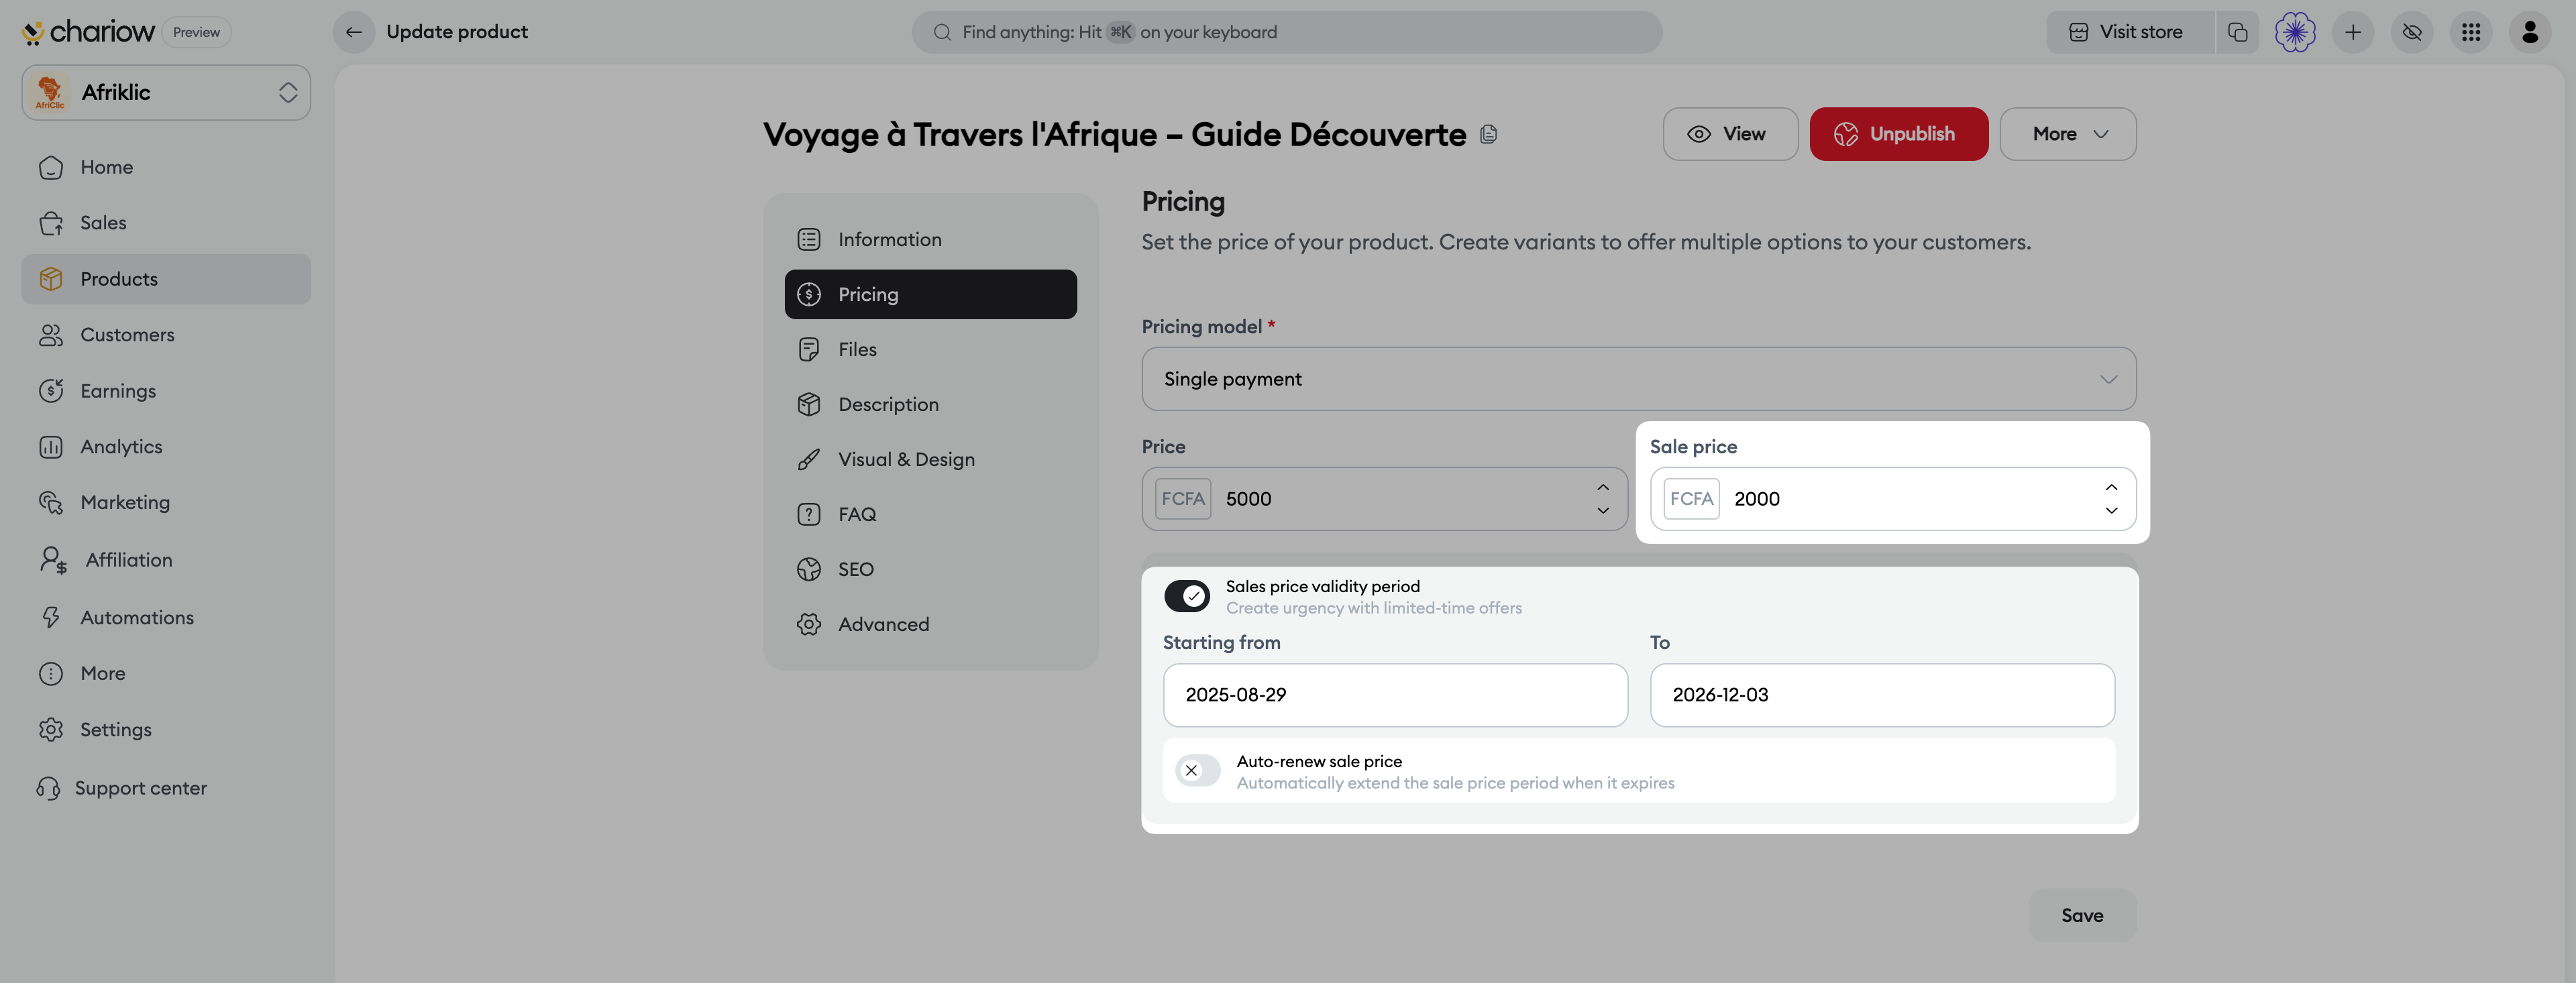This screenshot has width=2576, height=983.
Task: Click the View button
Action: (x=1730, y=134)
